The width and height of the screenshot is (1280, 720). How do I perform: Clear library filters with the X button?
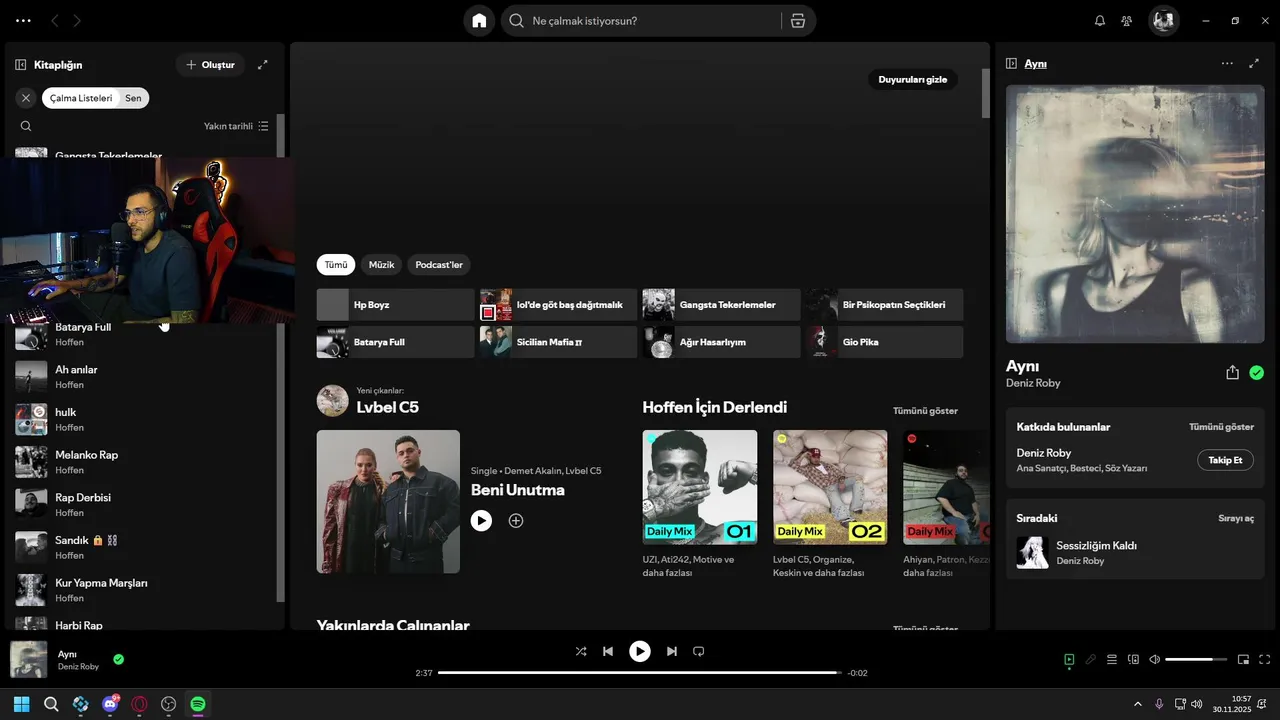pos(26,98)
